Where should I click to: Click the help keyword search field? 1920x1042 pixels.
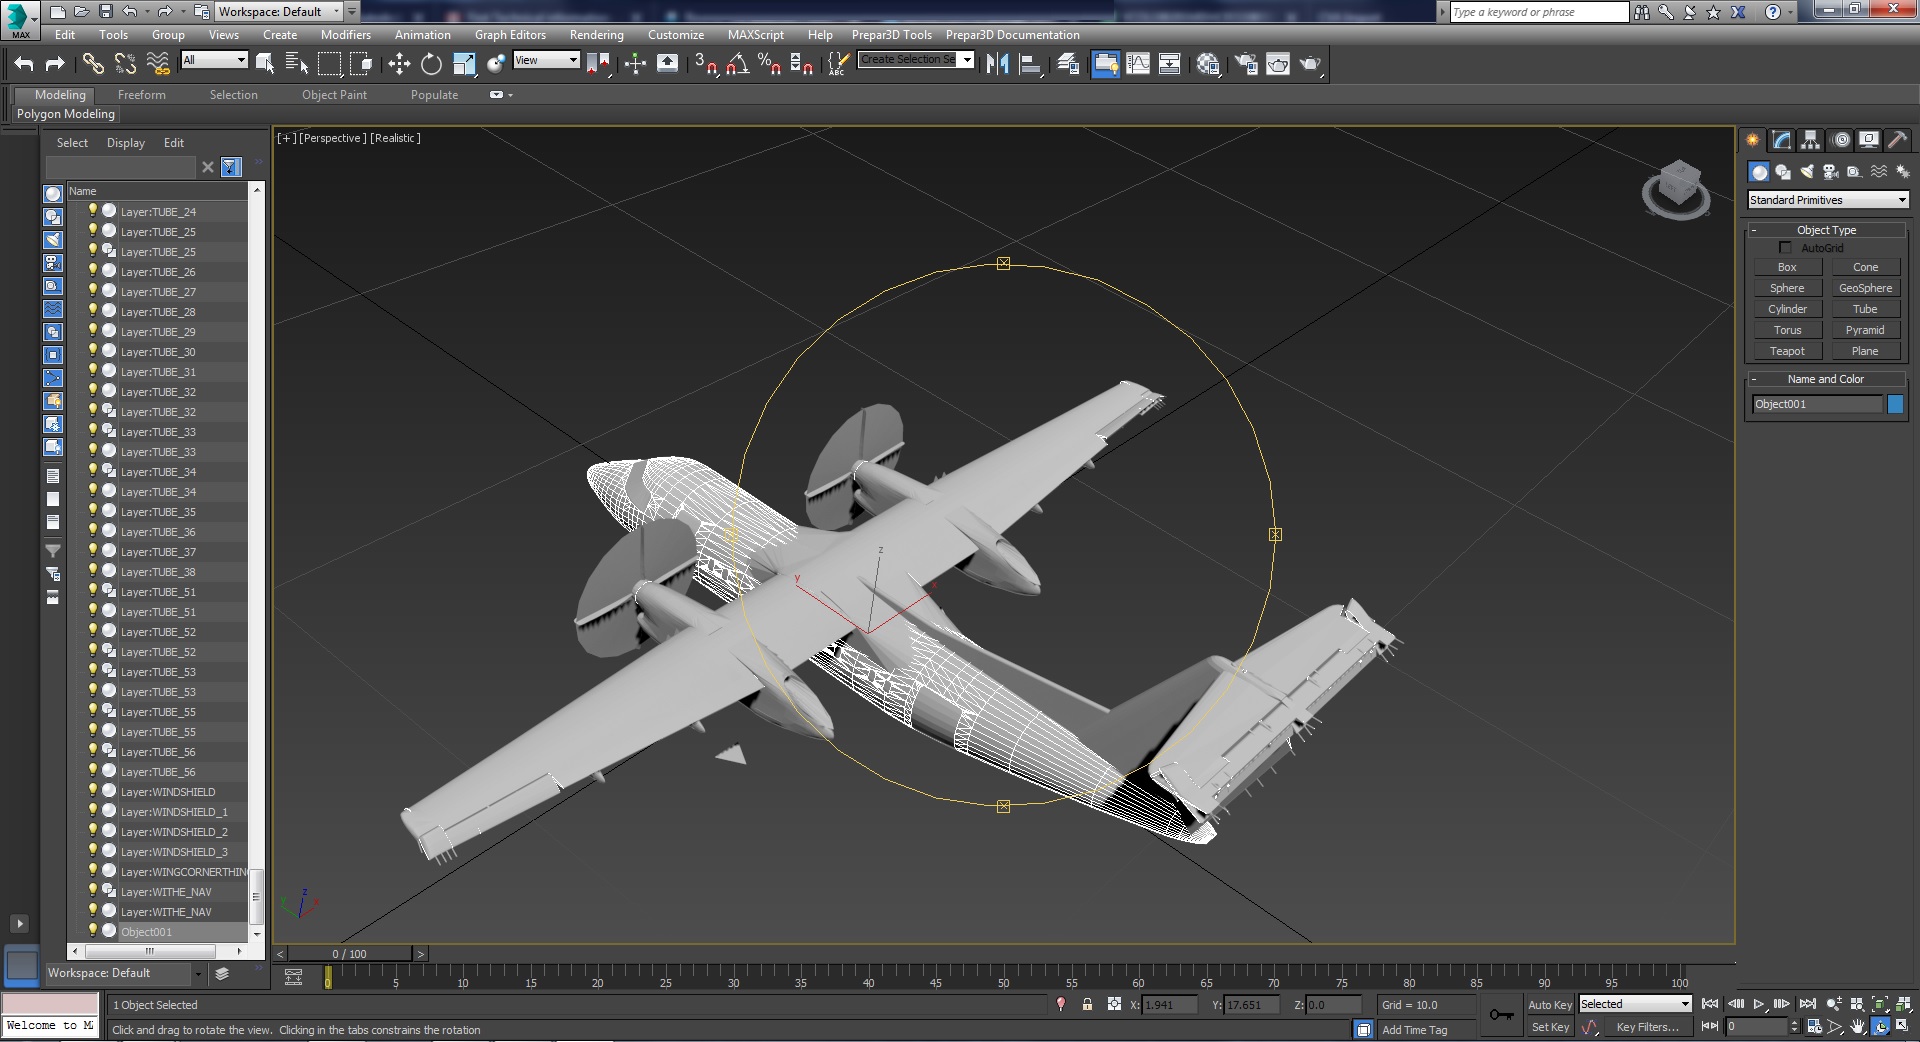[1539, 12]
